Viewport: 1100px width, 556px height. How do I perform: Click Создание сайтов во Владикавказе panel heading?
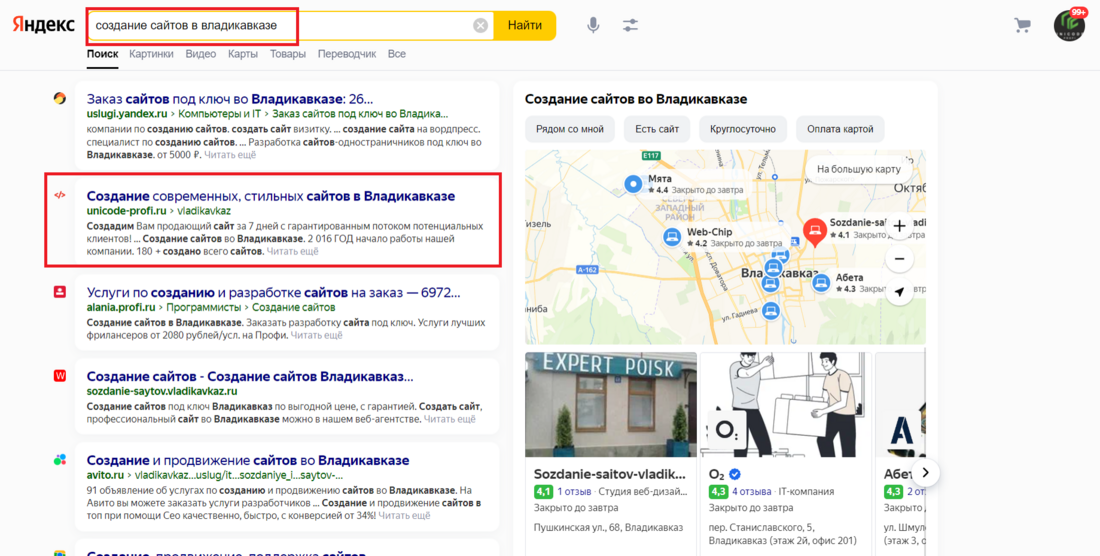636,99
